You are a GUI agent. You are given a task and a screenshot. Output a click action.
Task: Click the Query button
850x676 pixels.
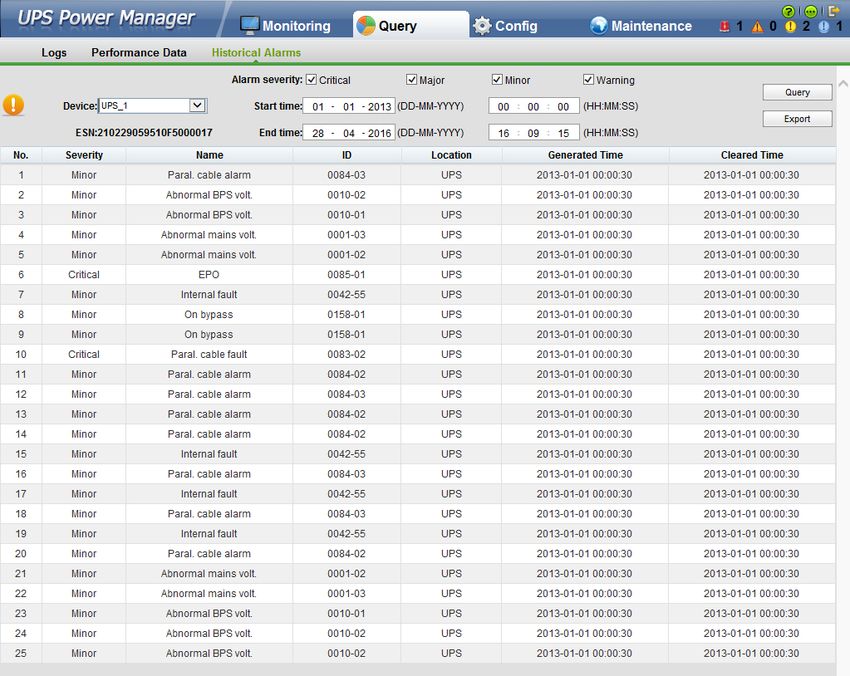pos(797,92)
